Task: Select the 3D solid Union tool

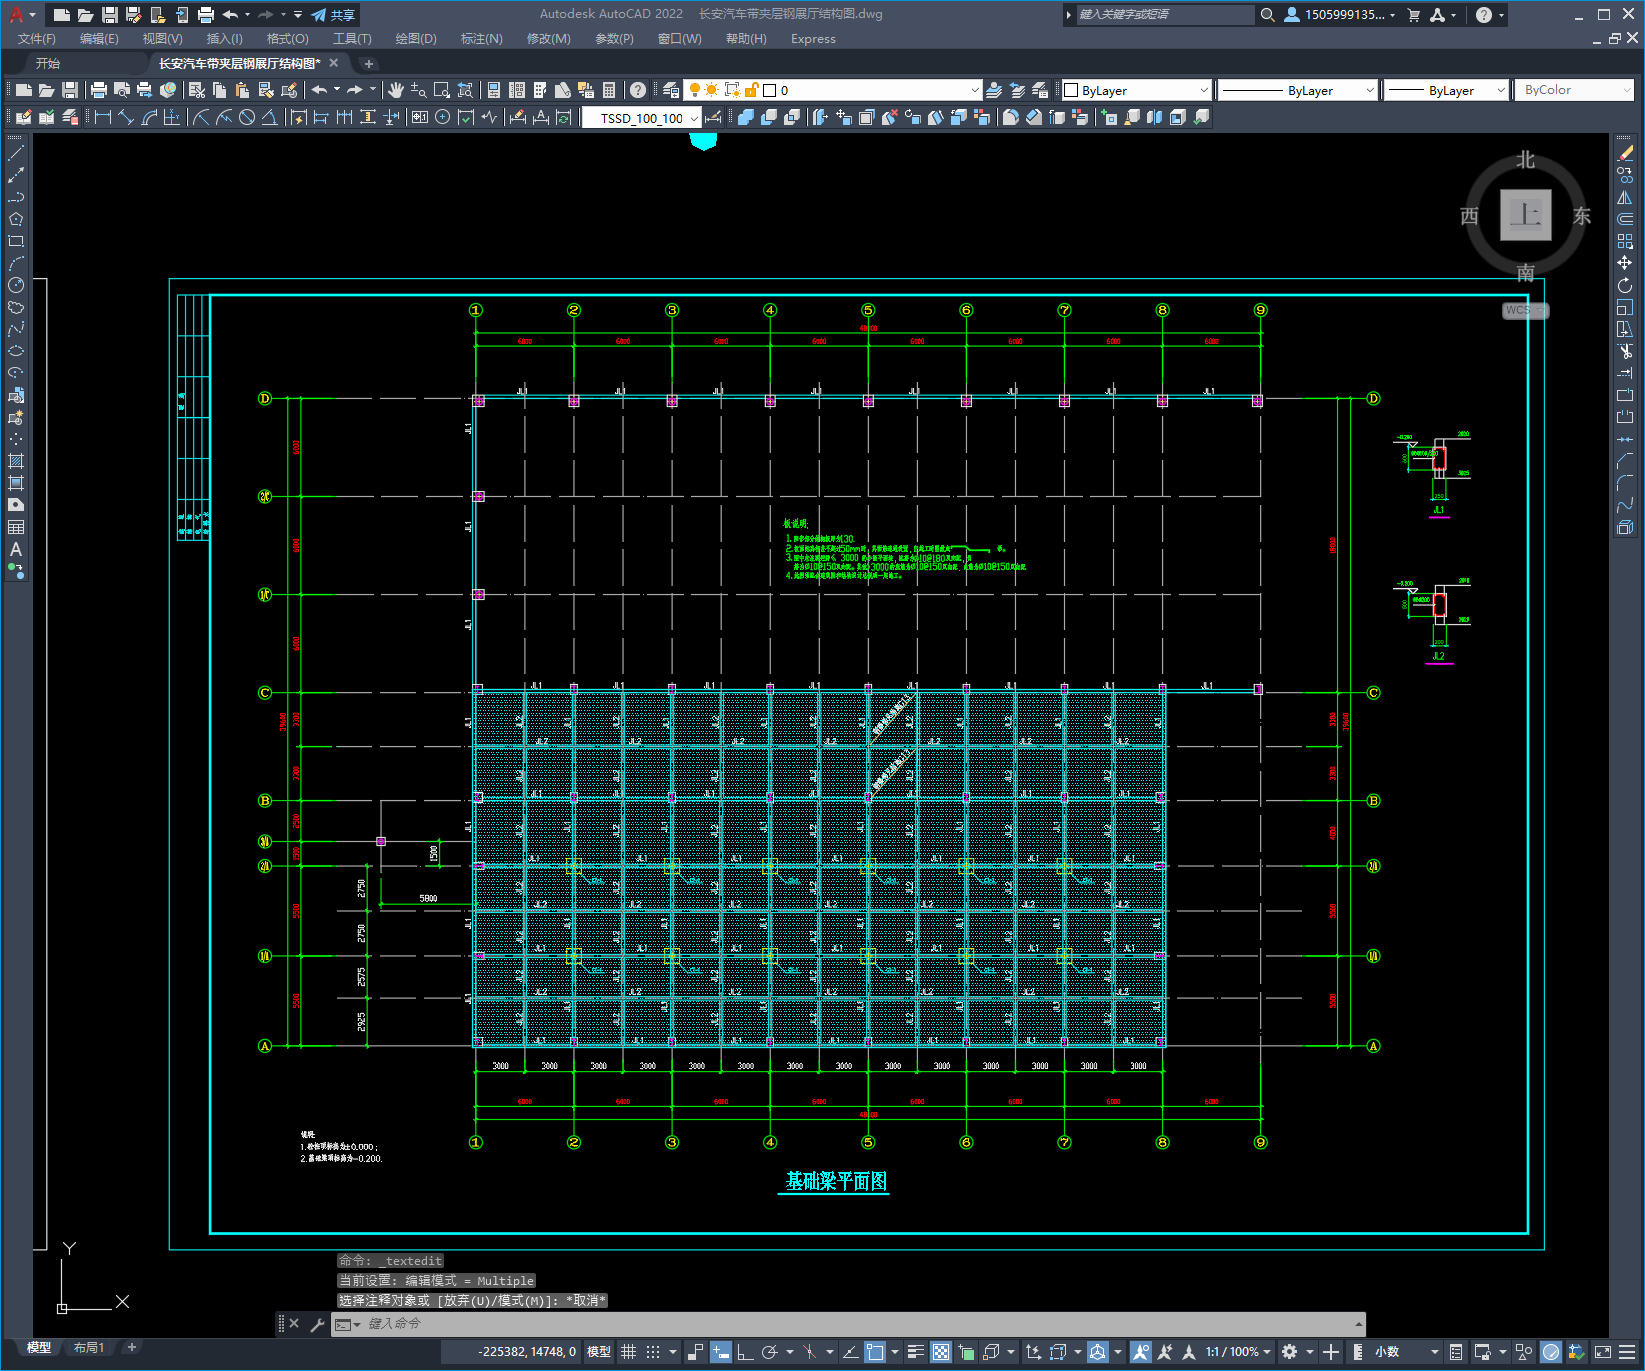Action: 746,117
